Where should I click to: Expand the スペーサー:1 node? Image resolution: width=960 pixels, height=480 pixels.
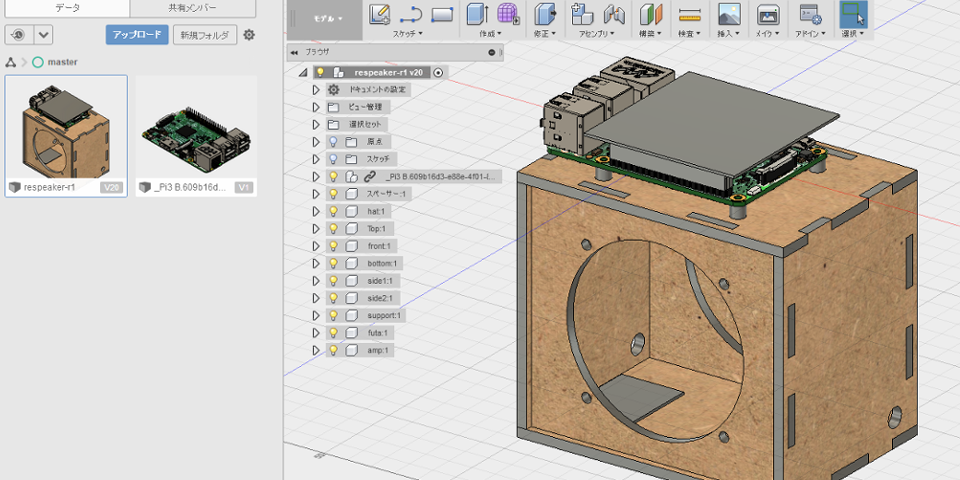[x=316, y=194]
